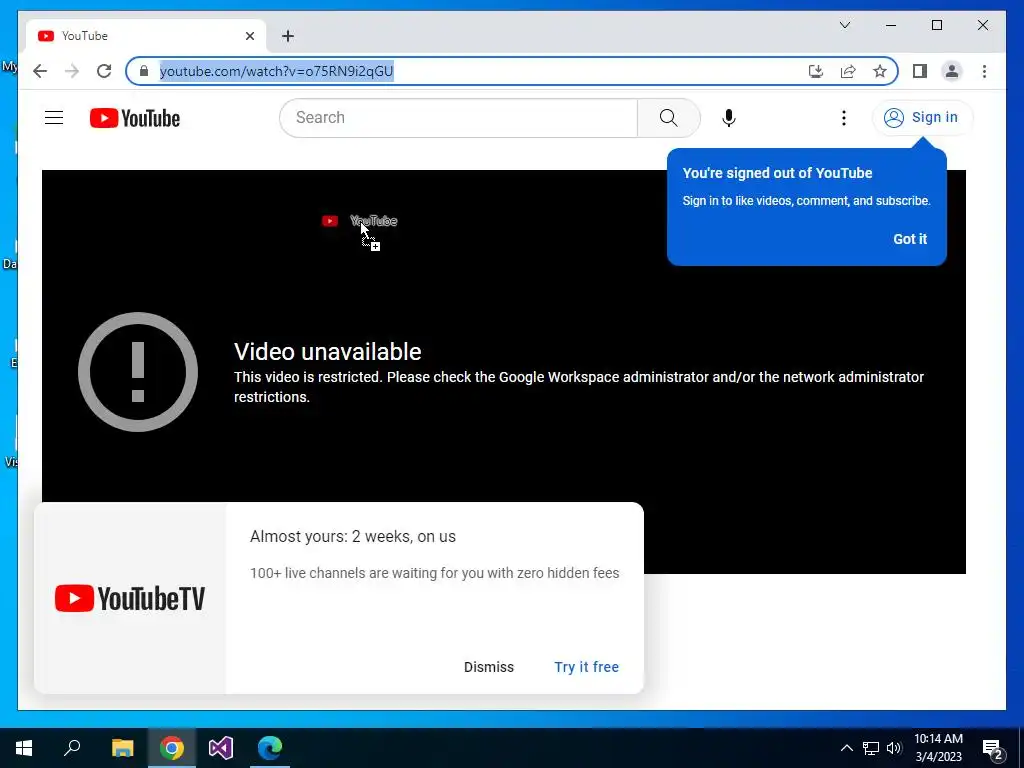Open Visual Studio from the taskbar
1024x768 pixels.
pos(221,748)
